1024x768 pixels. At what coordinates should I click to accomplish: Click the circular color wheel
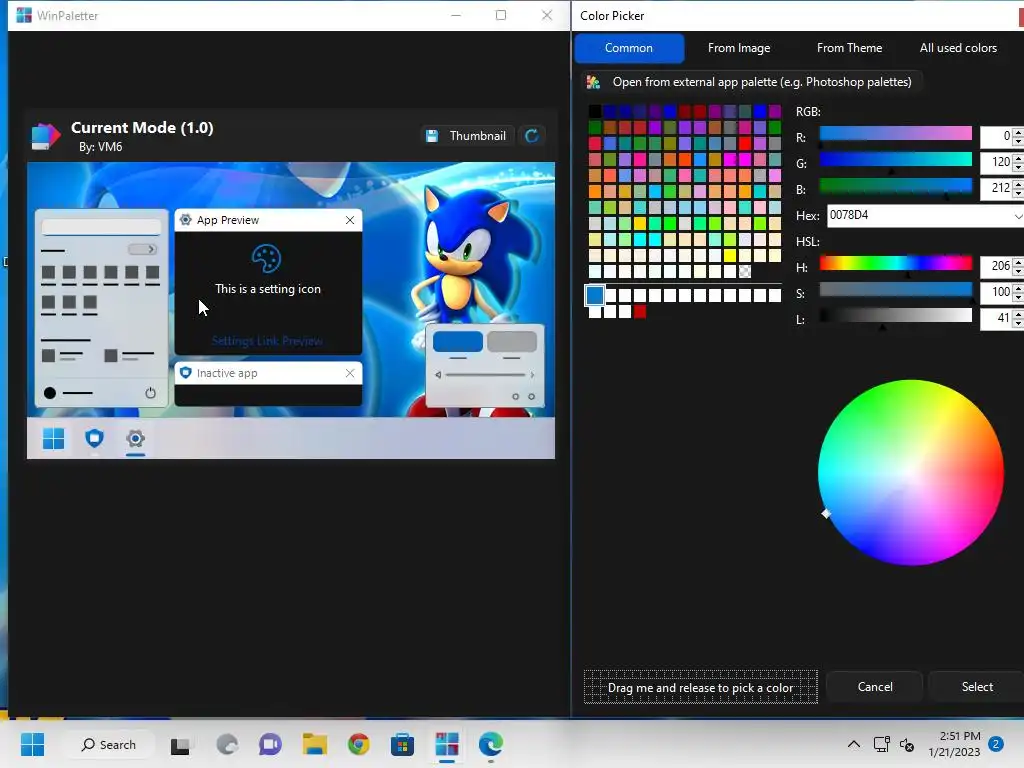pos(910,472)
